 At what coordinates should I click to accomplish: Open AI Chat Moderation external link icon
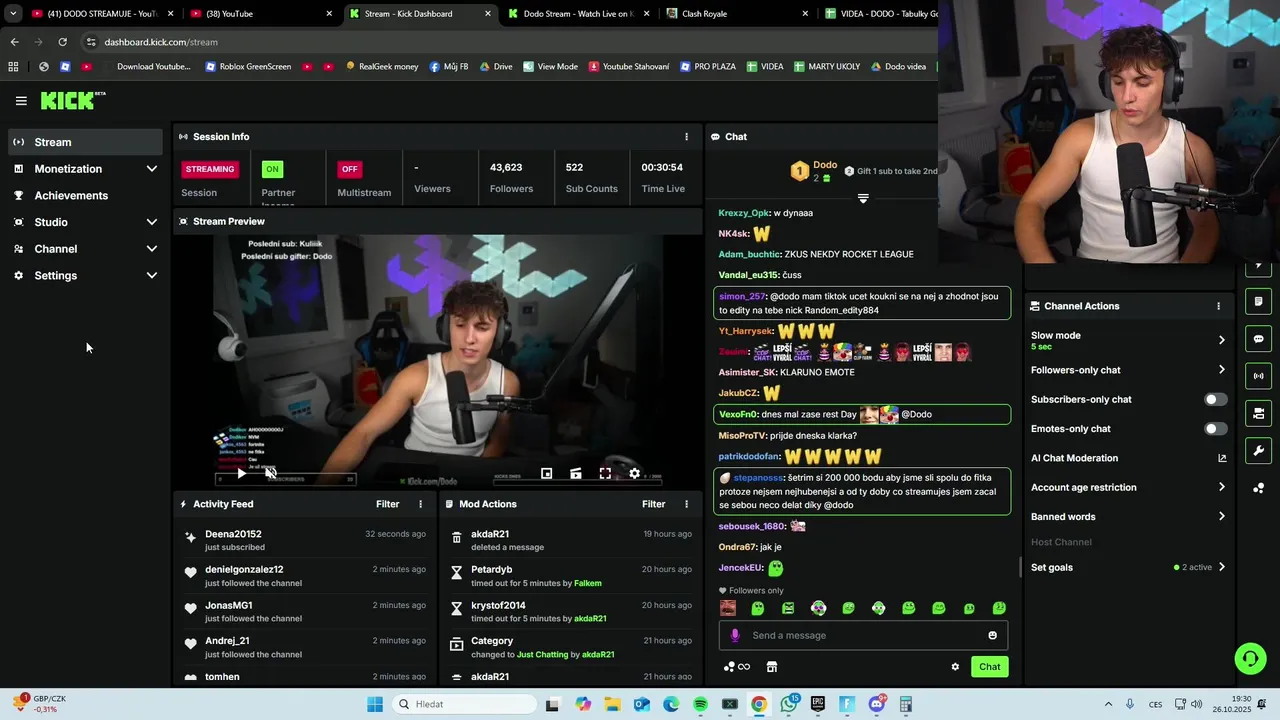[x=1222, y=458]
